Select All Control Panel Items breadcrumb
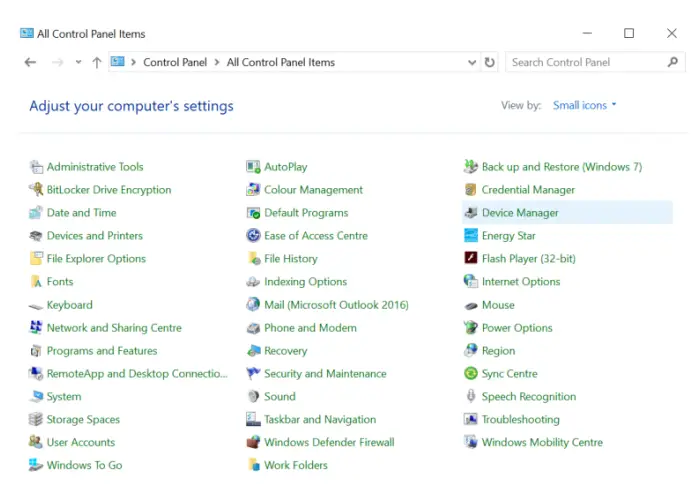The width and height of the screenshot is (698, 485). point(280,62)
